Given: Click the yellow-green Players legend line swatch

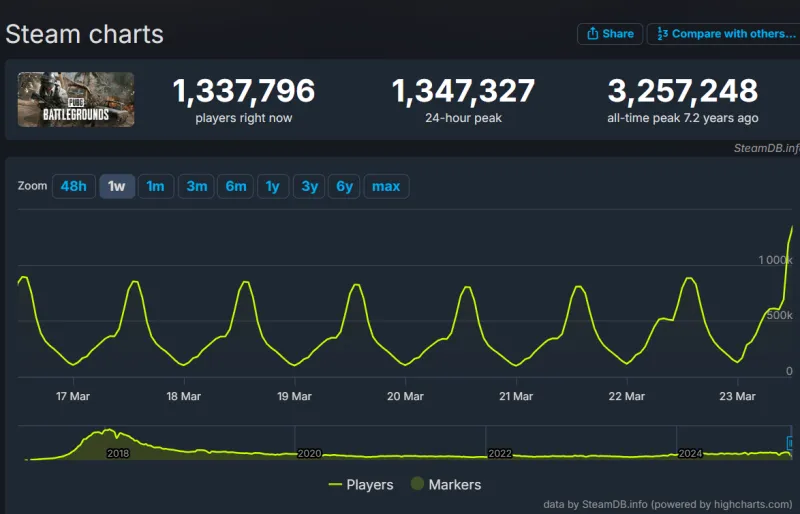Looking at the screenshot, I should [335, 484].
